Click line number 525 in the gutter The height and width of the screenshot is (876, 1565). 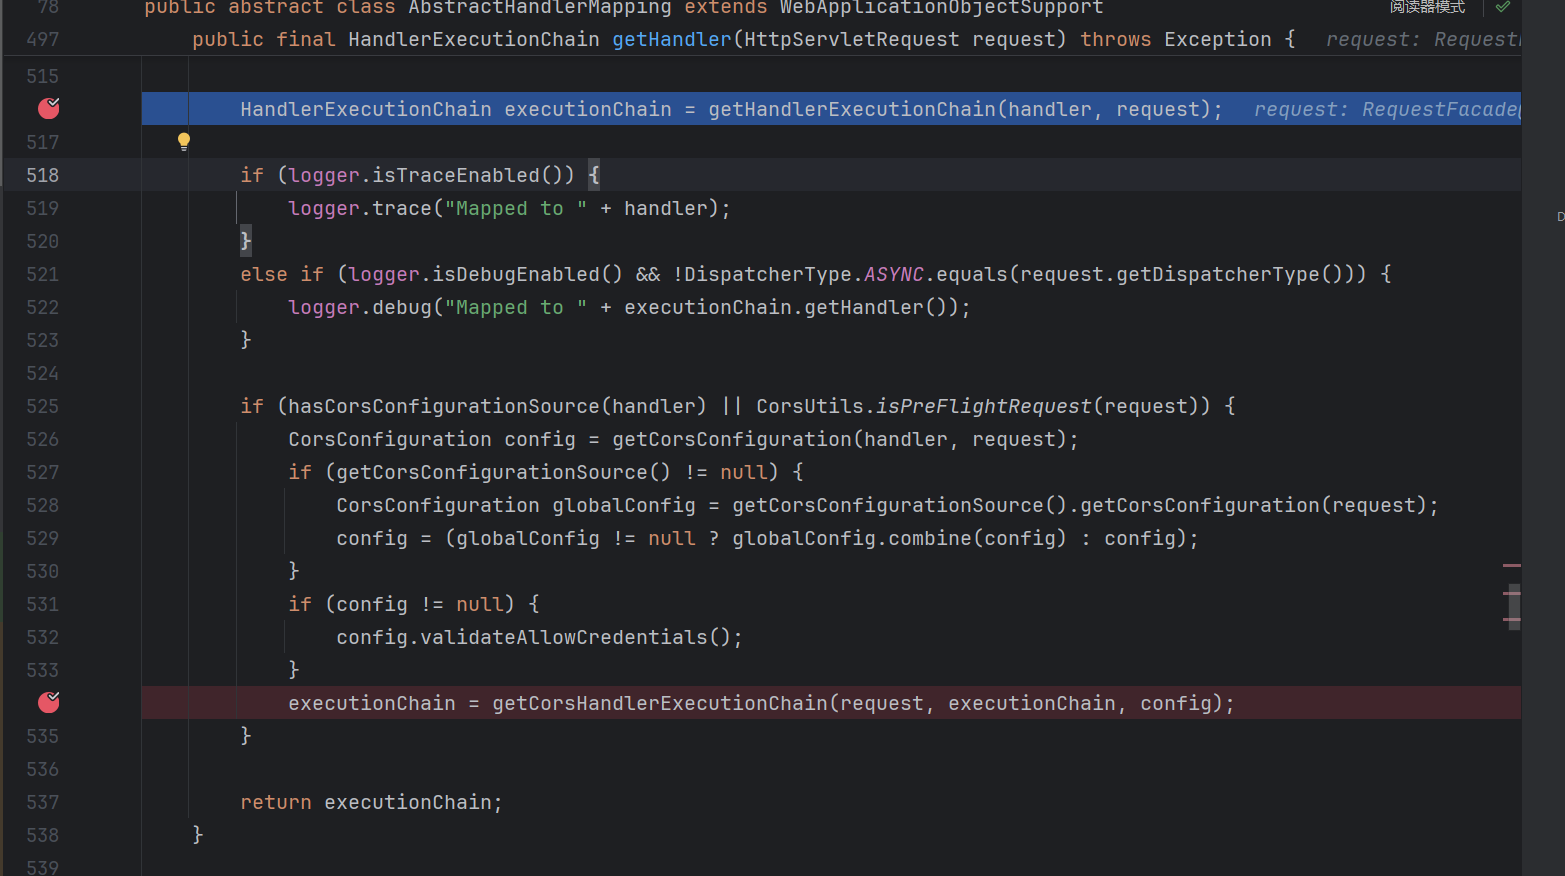pyautogui.click(x=42, y=406)
